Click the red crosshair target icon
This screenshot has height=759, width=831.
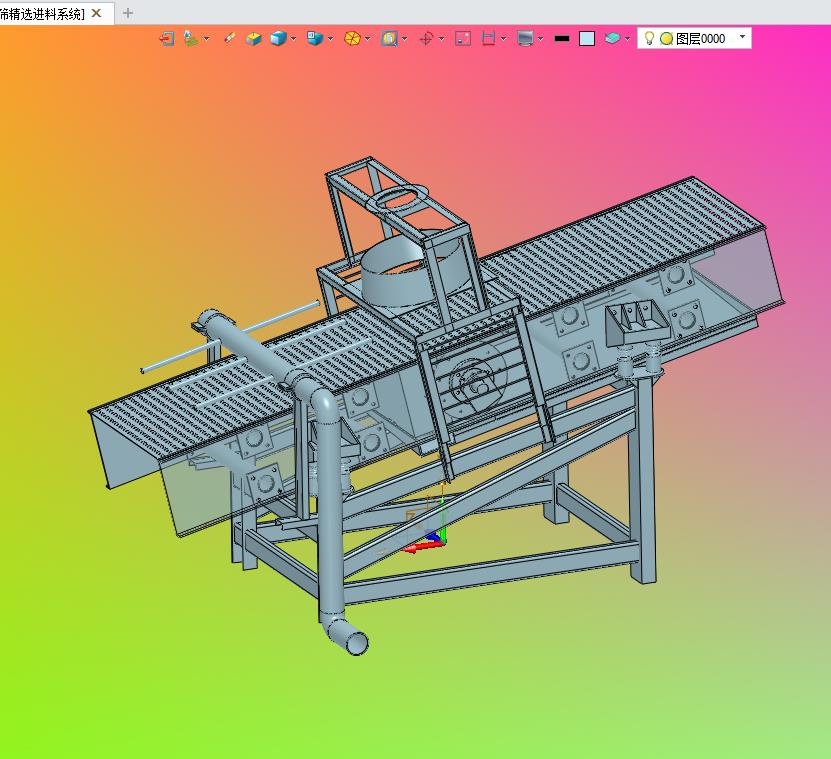coord(426,38)
